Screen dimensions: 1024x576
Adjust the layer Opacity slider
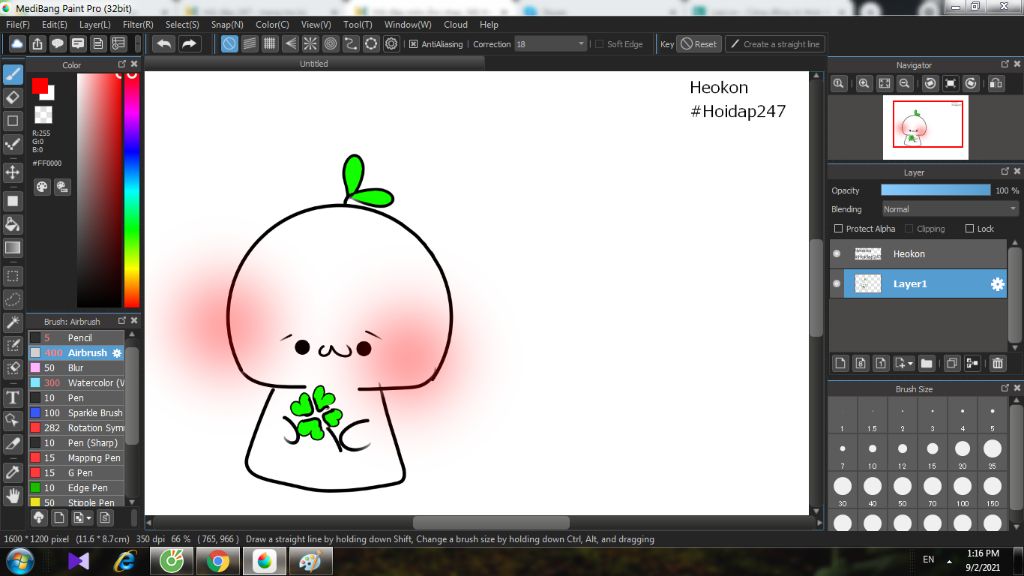tap(935, 190)
